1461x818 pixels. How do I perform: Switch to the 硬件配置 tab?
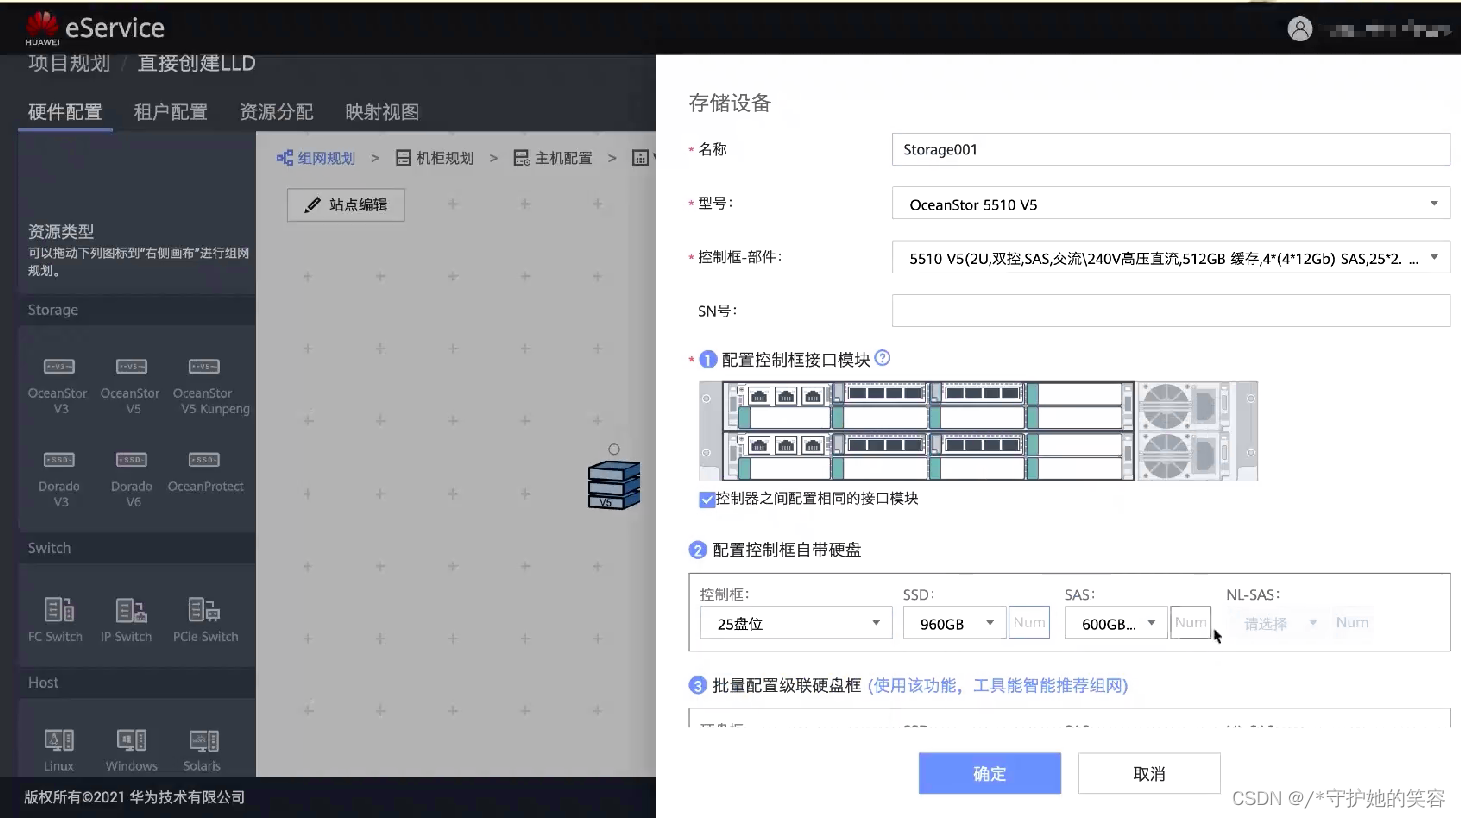[x=65, y=112]
